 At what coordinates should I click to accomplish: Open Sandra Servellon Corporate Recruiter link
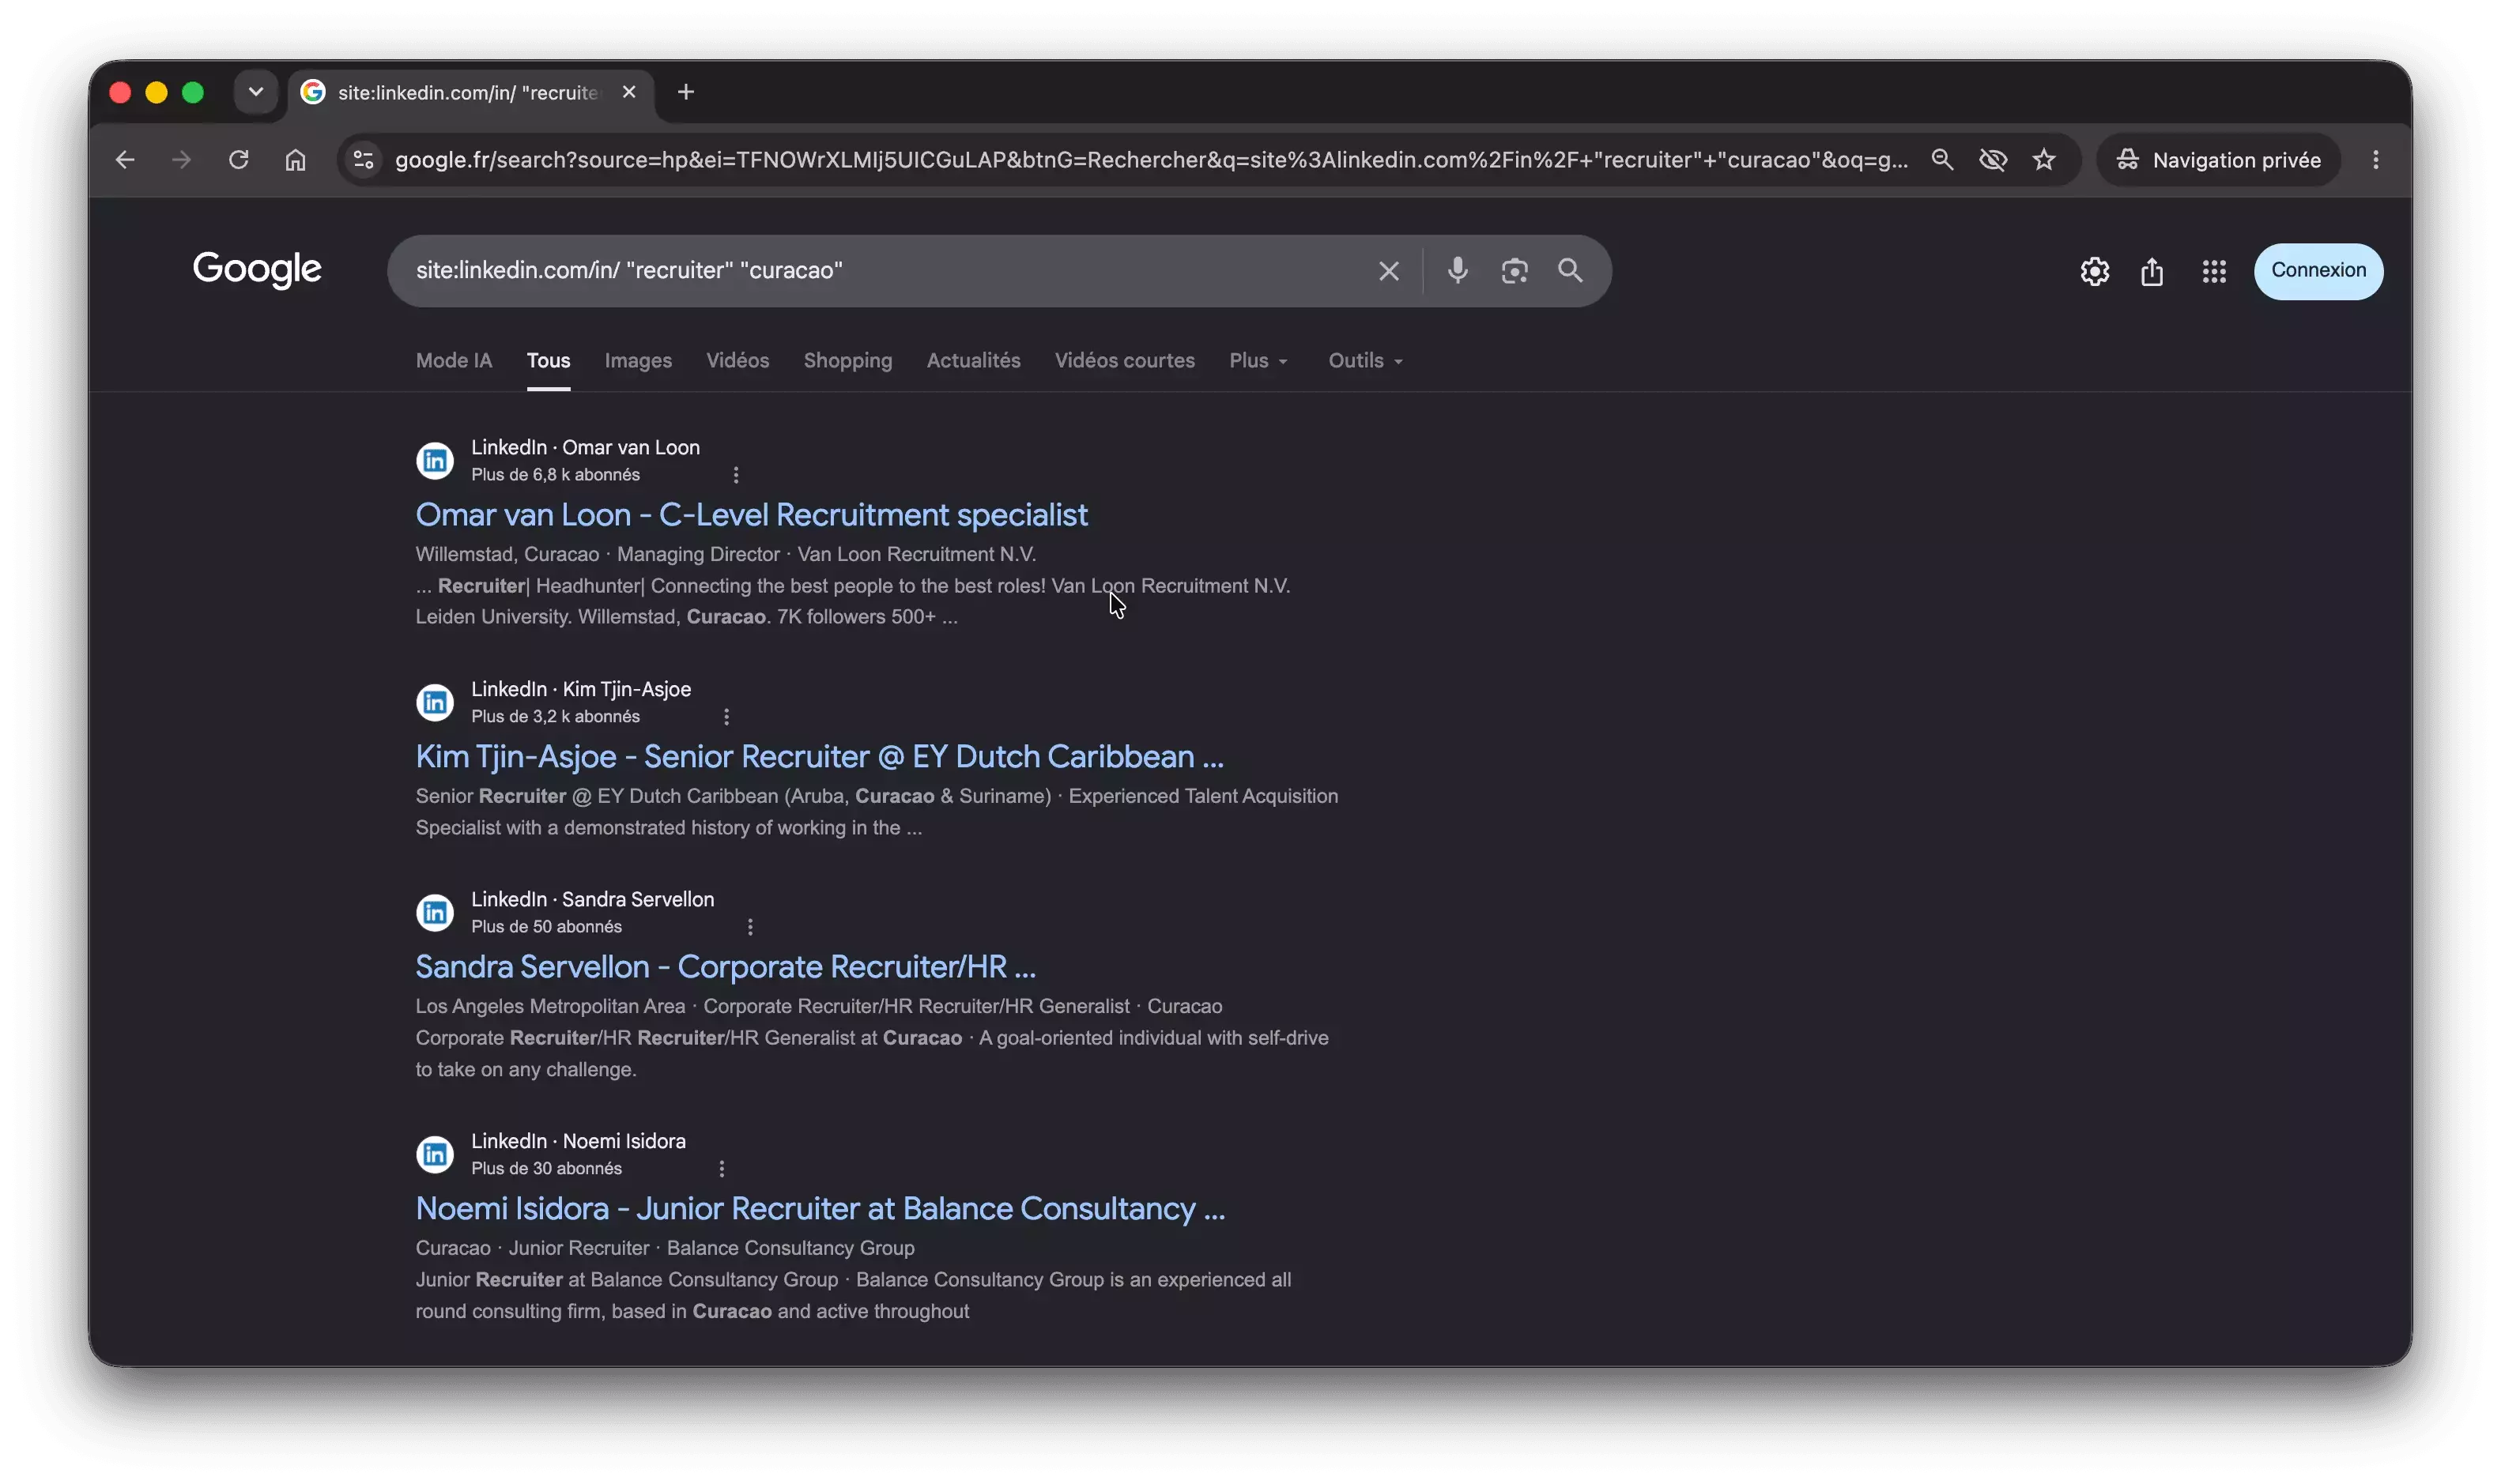tap(725, 967)
